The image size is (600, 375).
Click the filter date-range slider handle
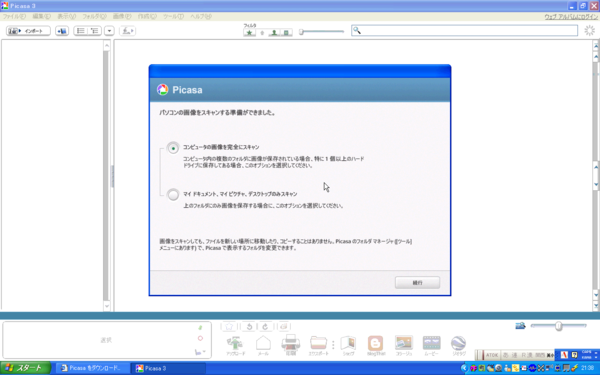pyautogui.click(x=302, y=32)
